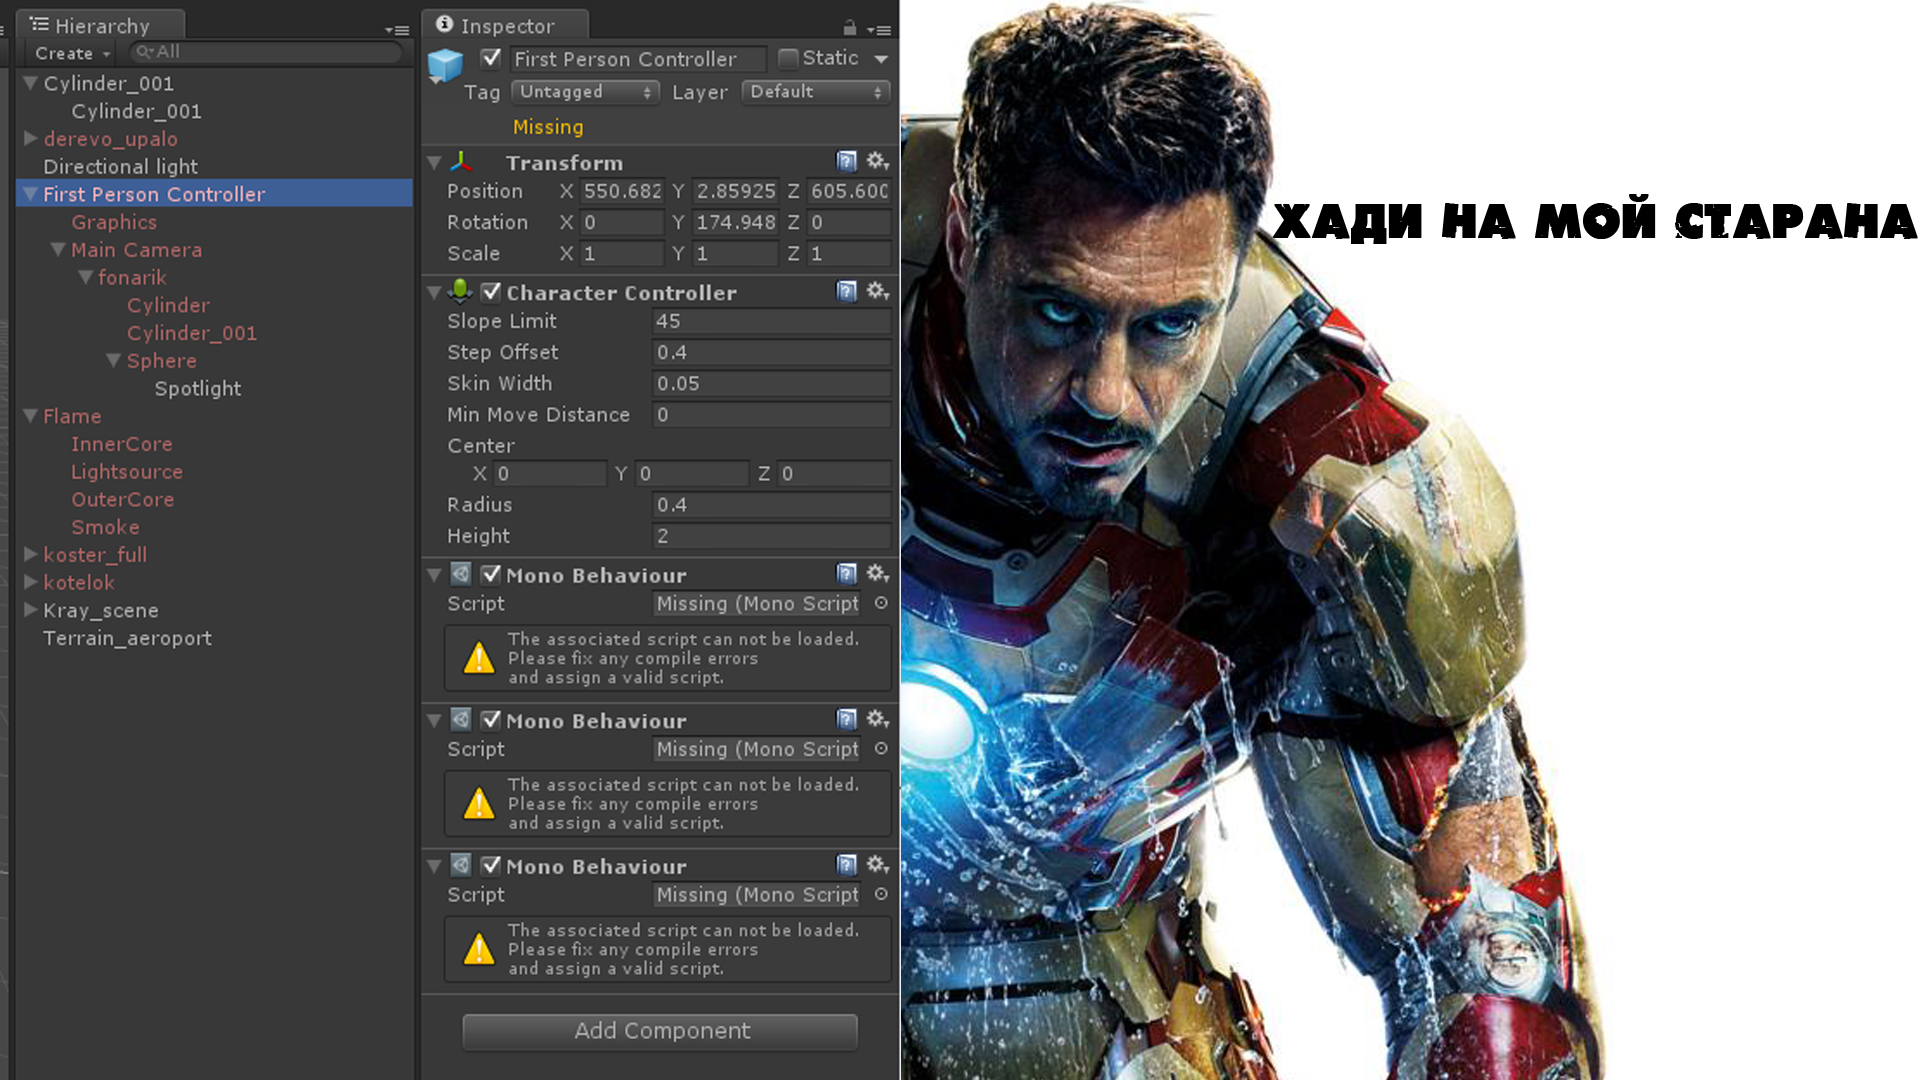The width and height of the screenshot is (1920, 1080).
Task: Open Transform component gear settings menu
Action: (877, 161)
